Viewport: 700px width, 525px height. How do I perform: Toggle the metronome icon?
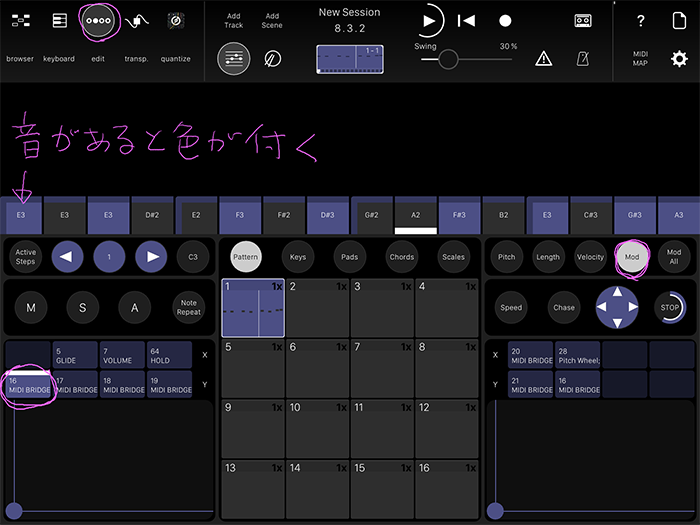(x=583, y=58)
